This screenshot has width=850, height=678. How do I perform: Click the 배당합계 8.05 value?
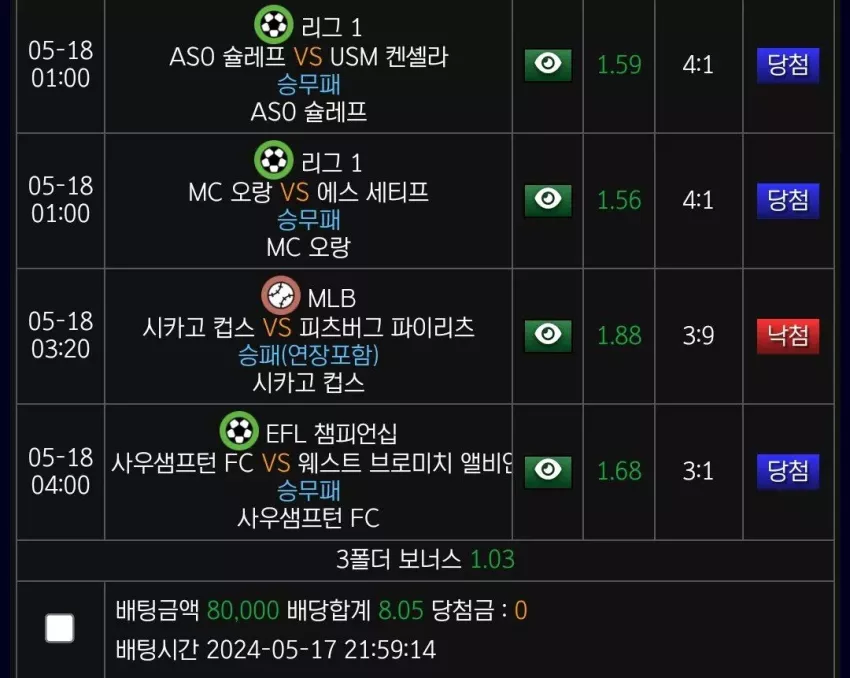[401, 610]
